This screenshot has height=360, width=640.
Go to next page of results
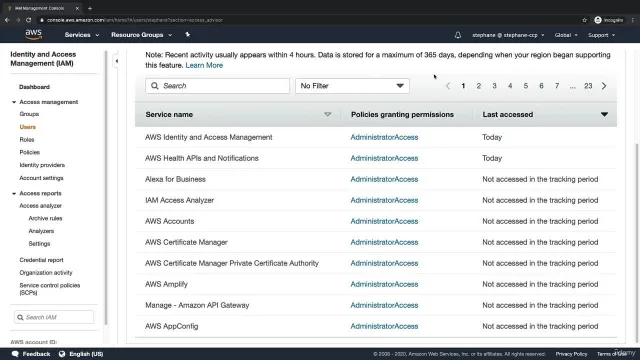pyautogui.click(x=604, y=86)
